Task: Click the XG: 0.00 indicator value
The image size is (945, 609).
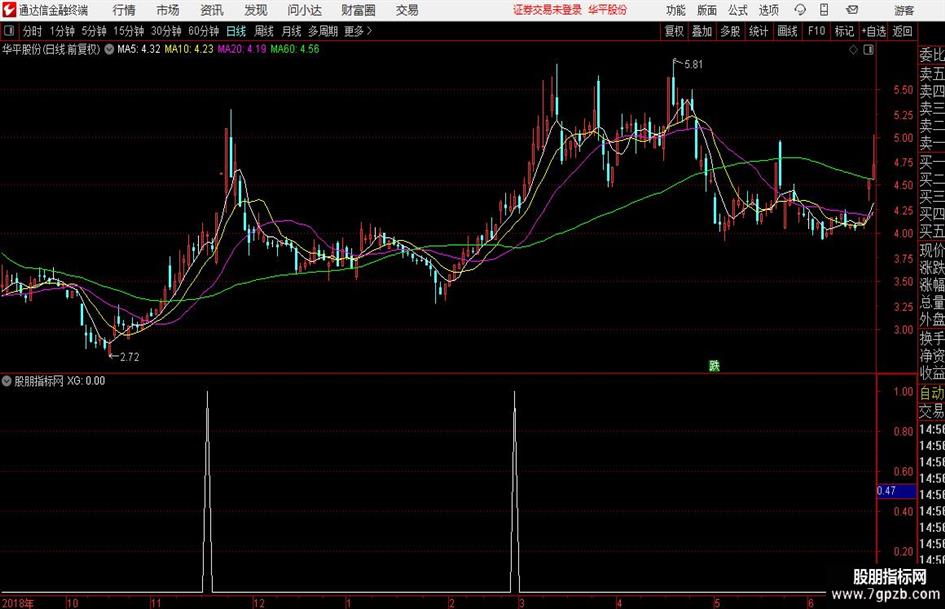Action: (86, 381)
